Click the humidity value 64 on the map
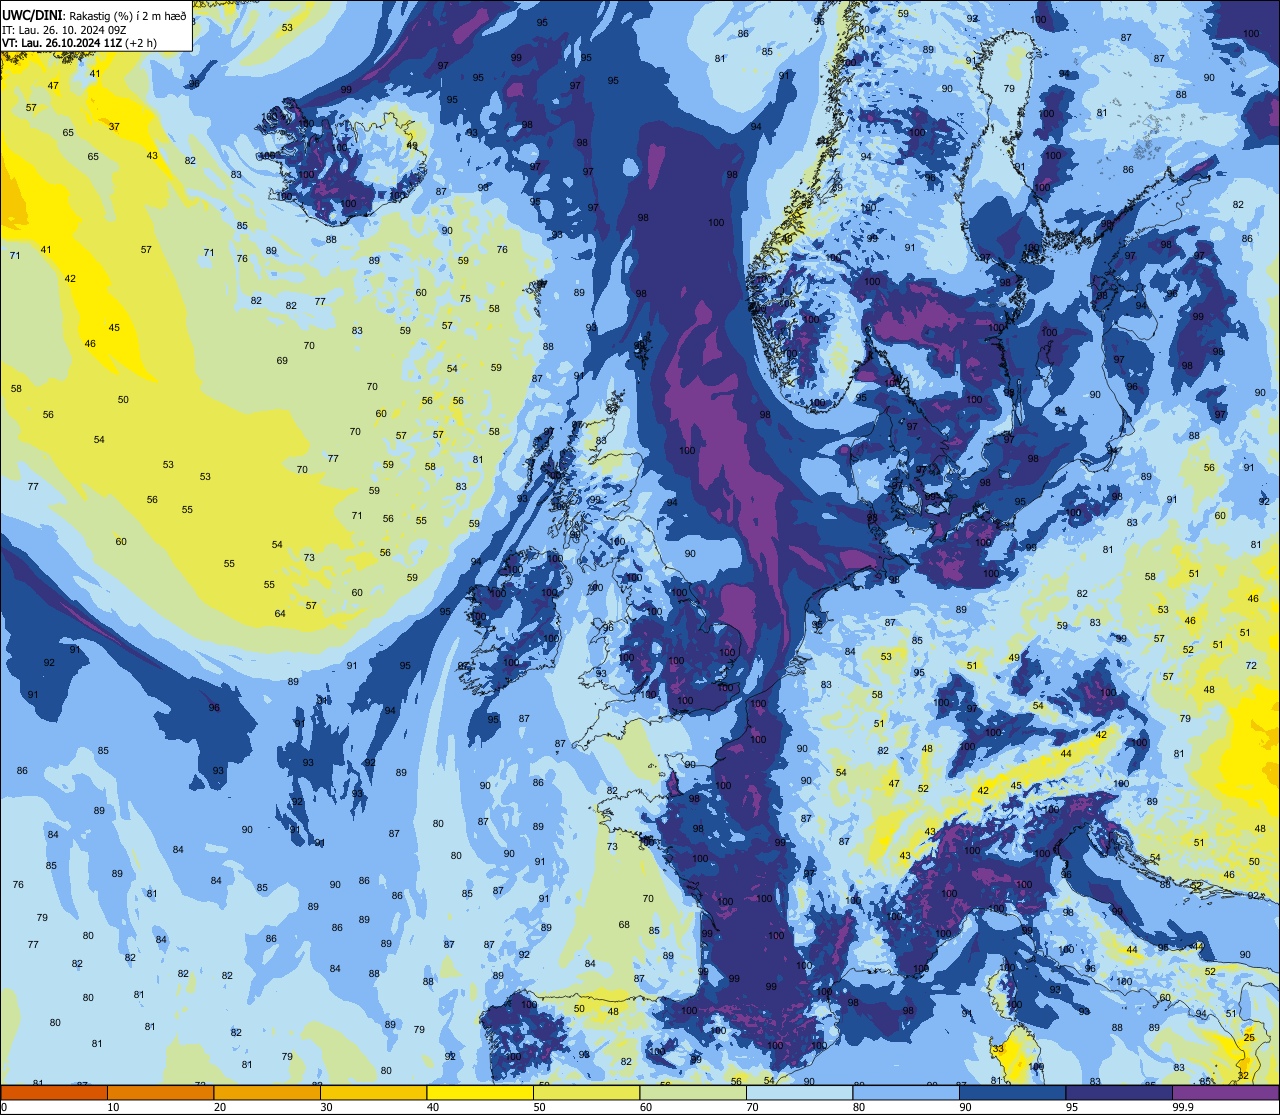The width and height of the screenshot is (1280, 1115). click(280, 613)
